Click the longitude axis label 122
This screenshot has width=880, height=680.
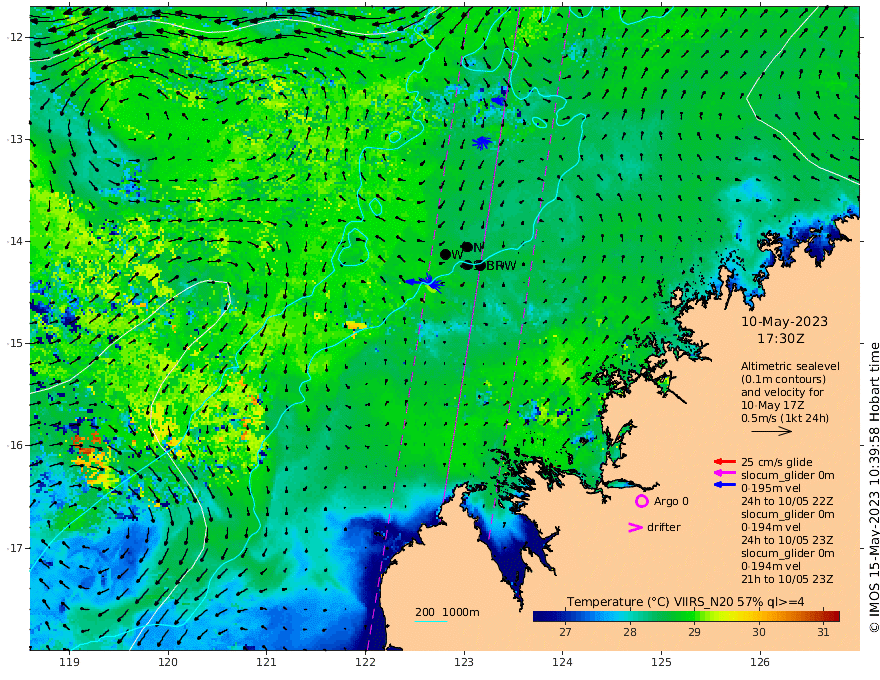[365, 662]
